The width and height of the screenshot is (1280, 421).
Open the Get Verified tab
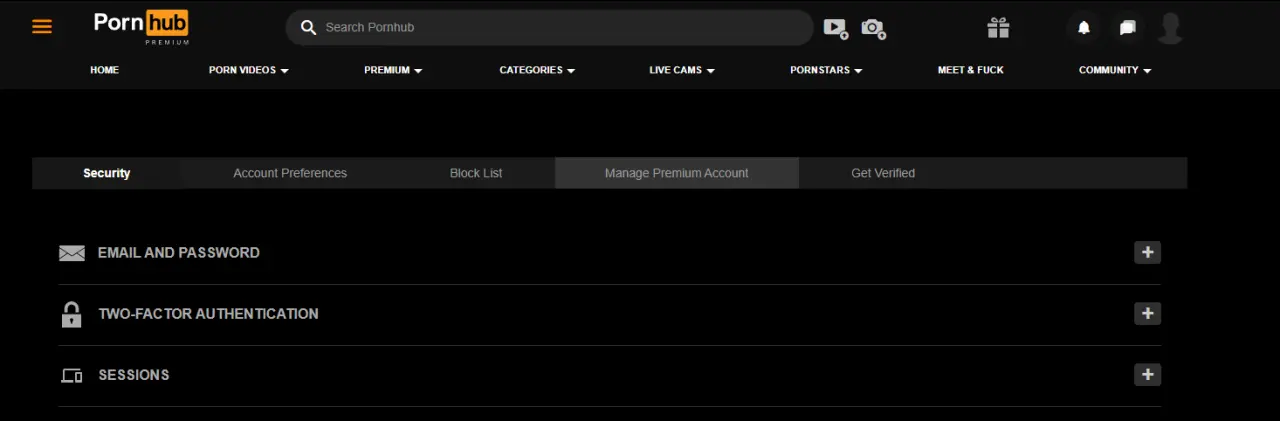click(883, 173)
